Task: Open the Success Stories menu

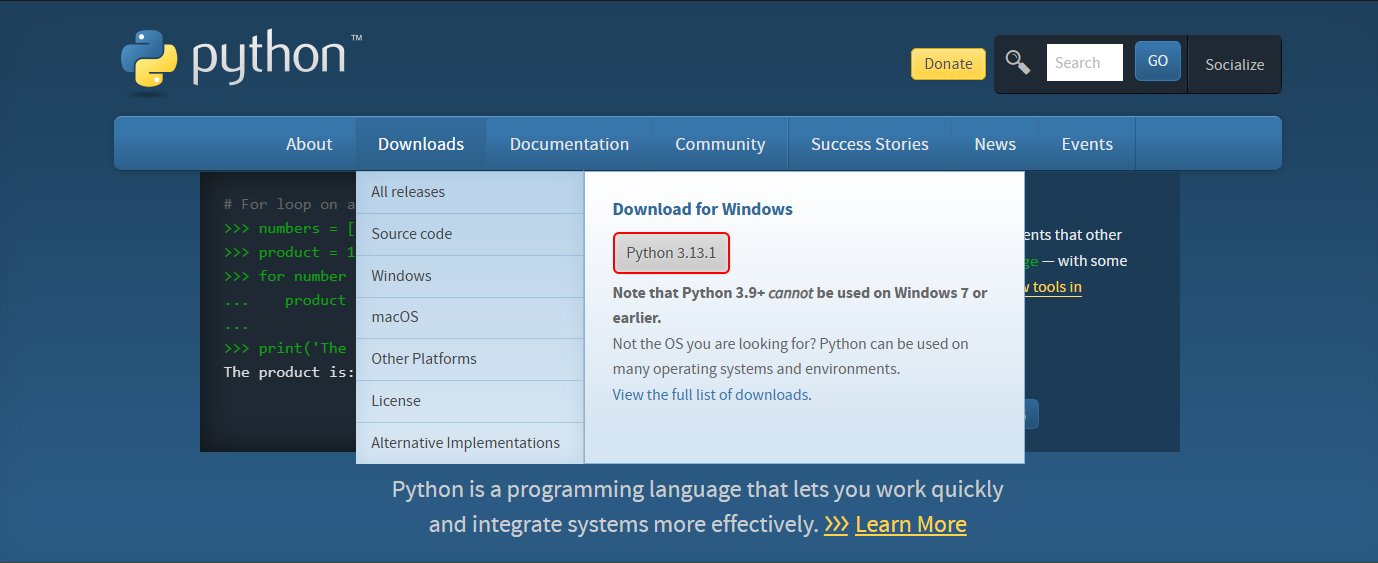Action: pos(869,144)
